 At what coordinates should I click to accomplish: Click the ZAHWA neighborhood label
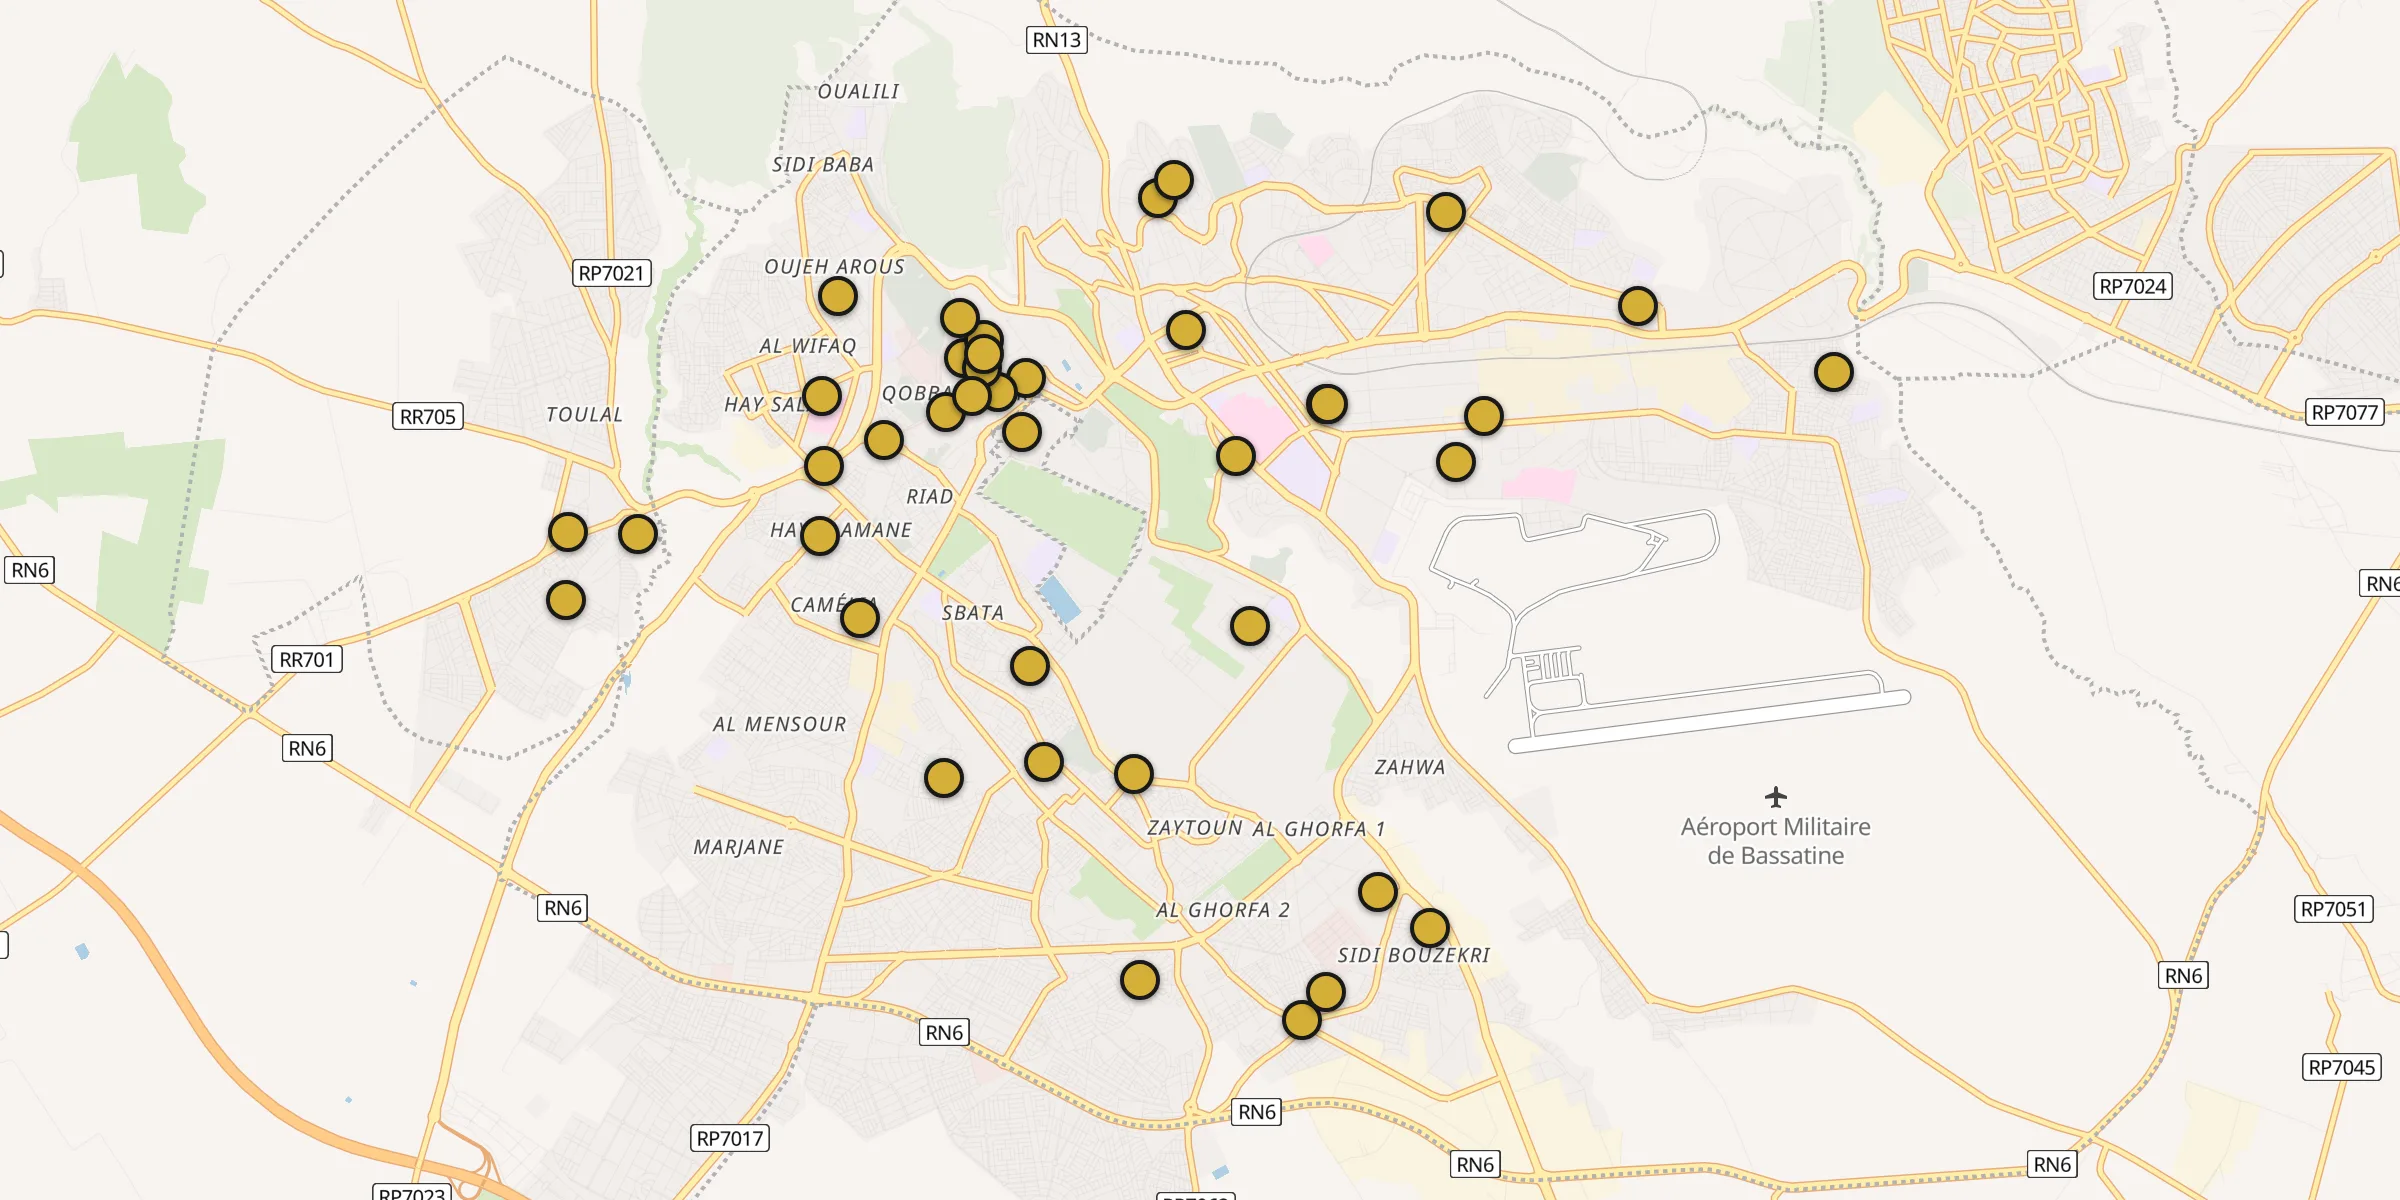[1409, 767]
